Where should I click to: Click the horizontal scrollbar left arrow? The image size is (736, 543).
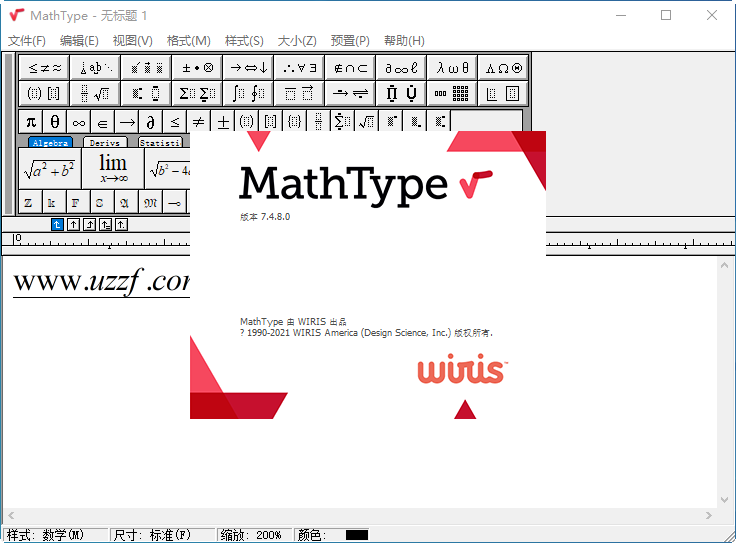click(x=11, y=515)
